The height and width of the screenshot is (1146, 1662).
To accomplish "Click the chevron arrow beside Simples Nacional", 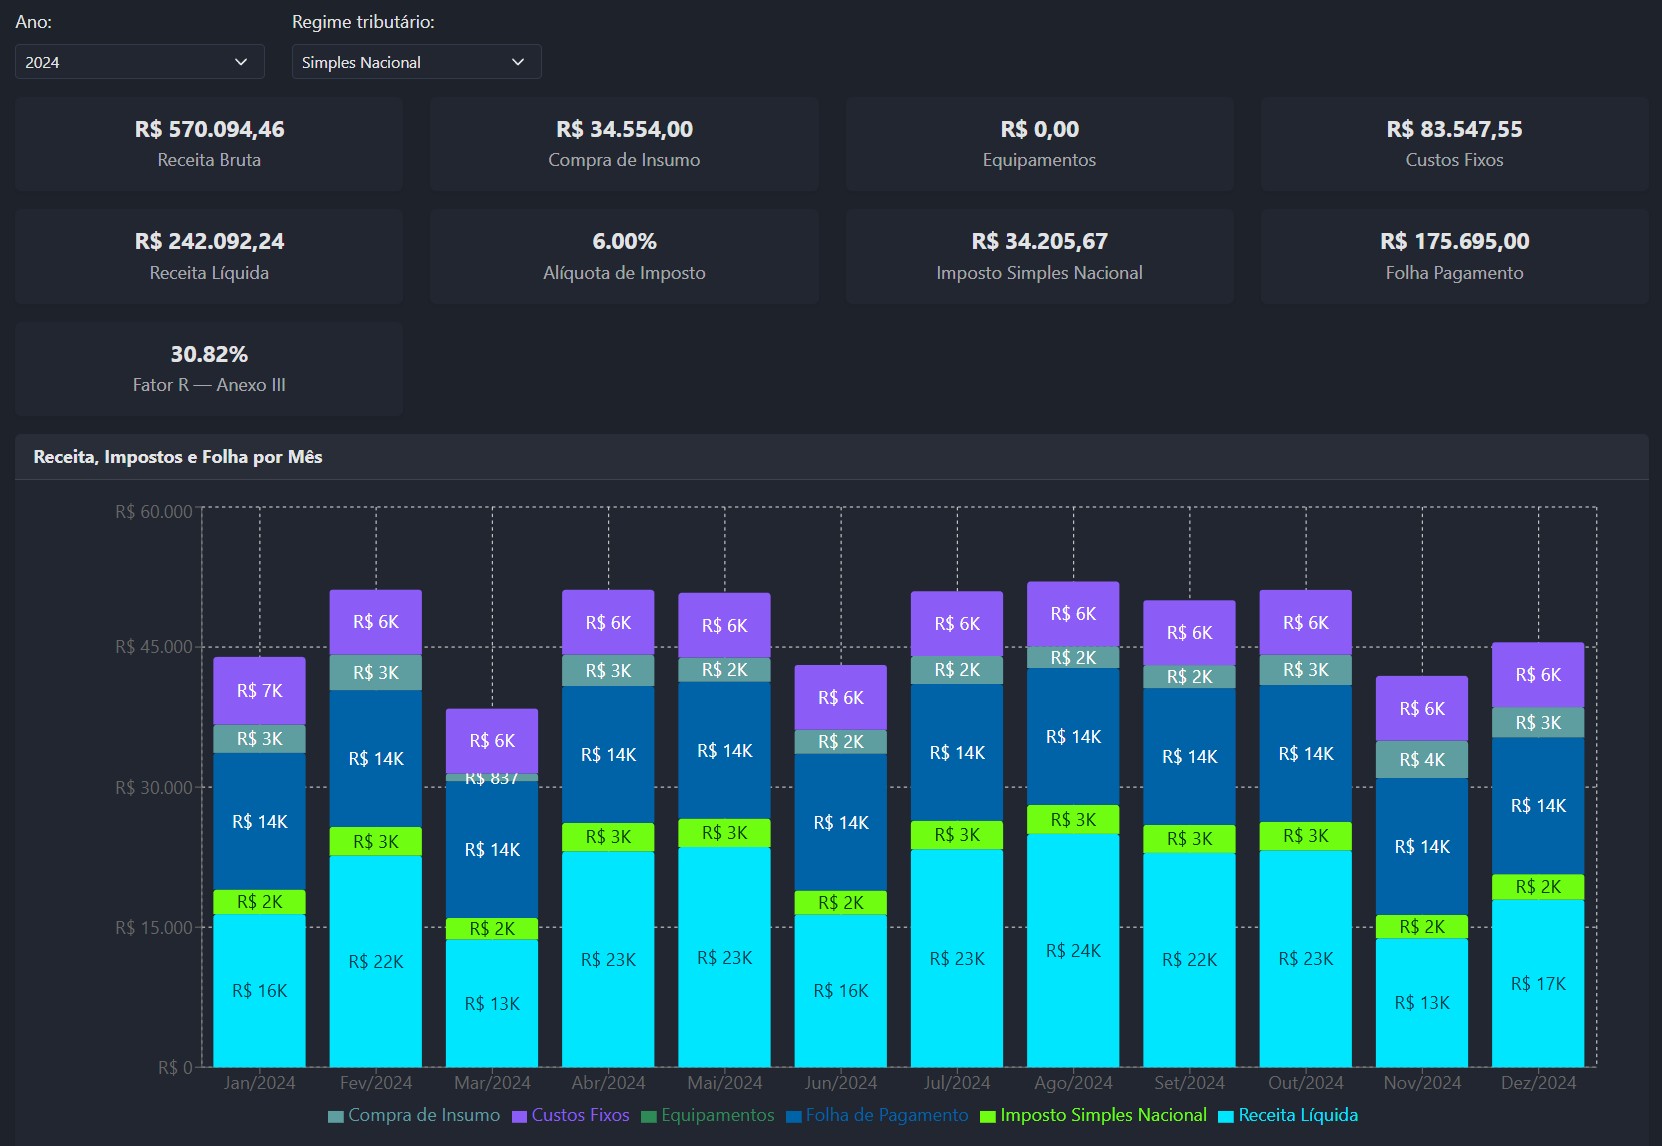I will pos(518,62).
